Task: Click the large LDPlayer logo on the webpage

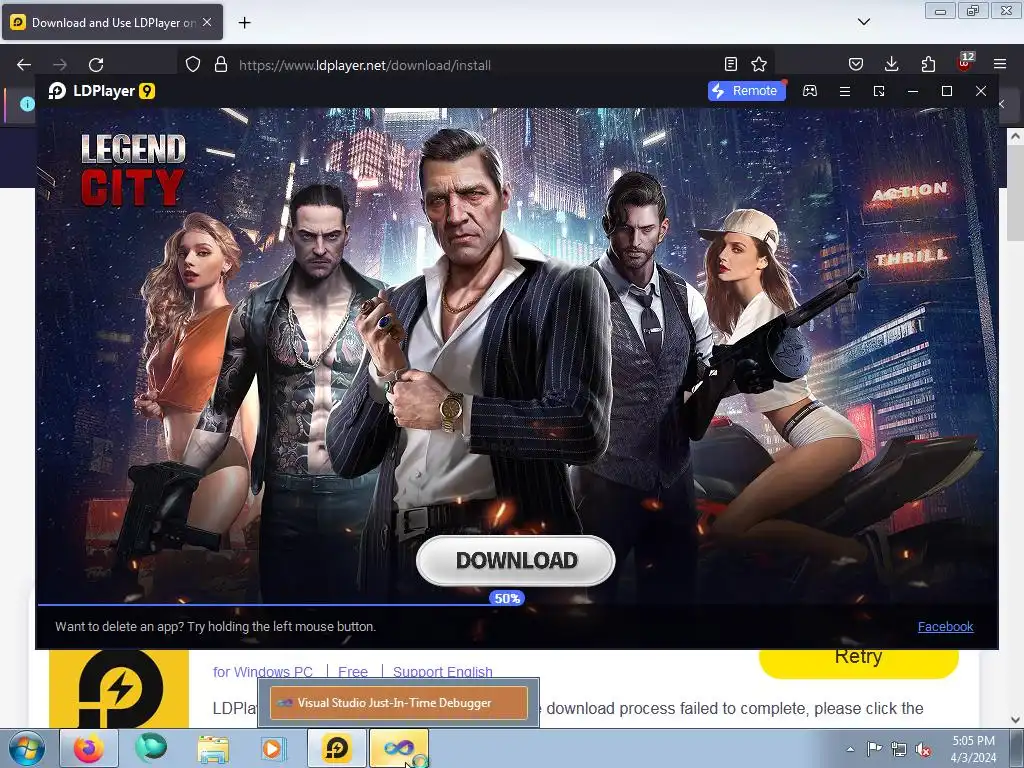Action: [119, 688]
